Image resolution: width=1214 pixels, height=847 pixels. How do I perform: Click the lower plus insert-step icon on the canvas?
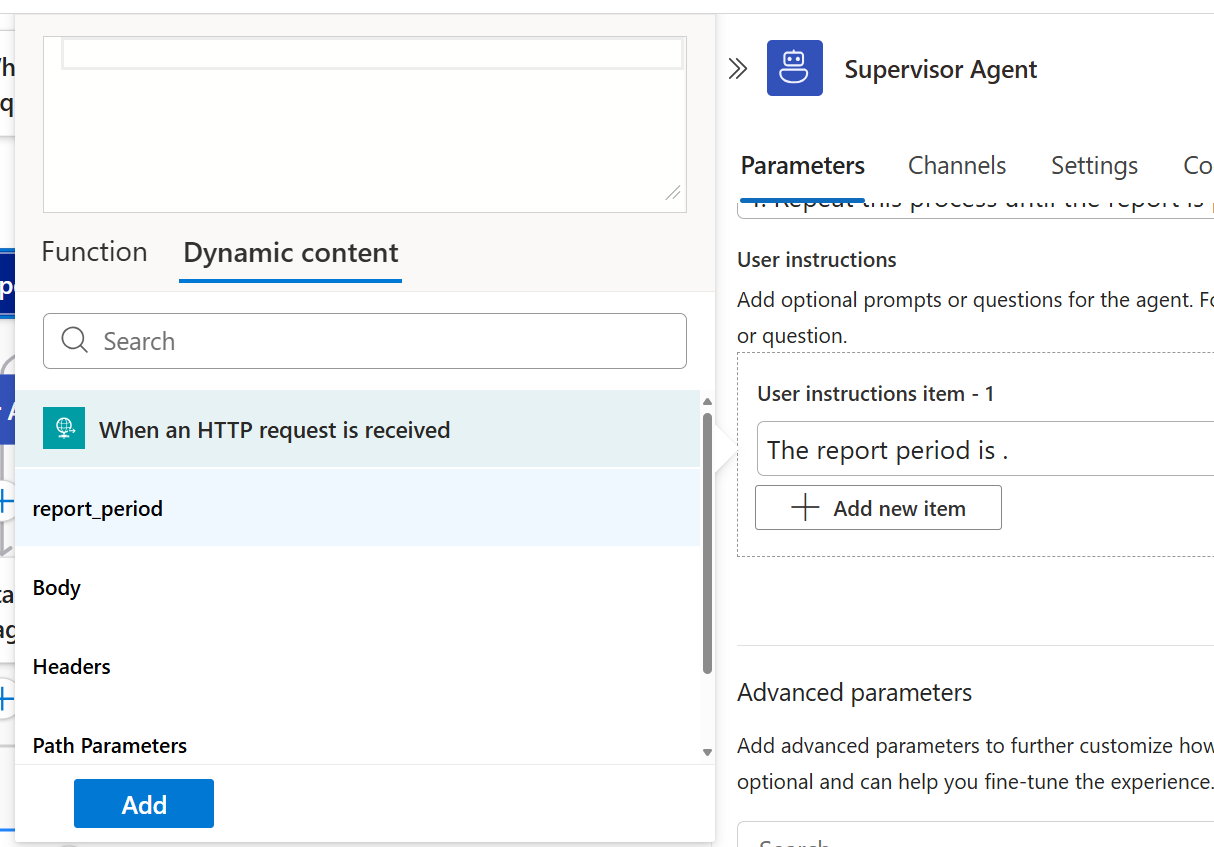click(x=5, y=700)
